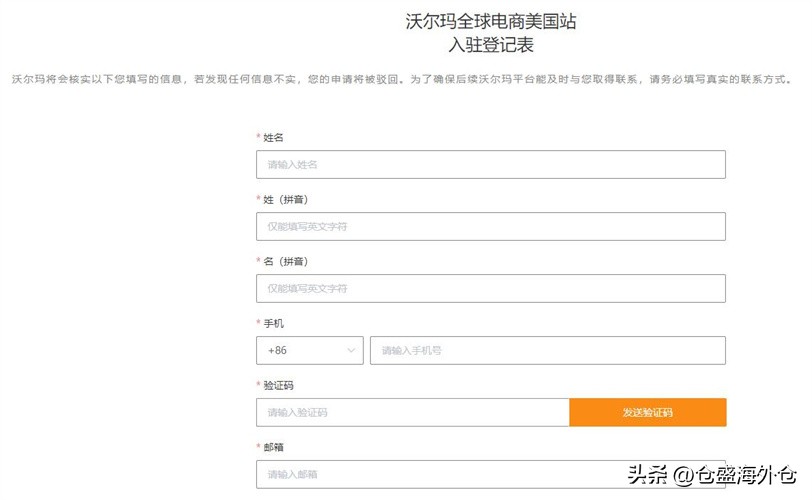The image size is (812, 500).
Task: Click the 请输入手机号 phone number field
Action: coord(548,350)
